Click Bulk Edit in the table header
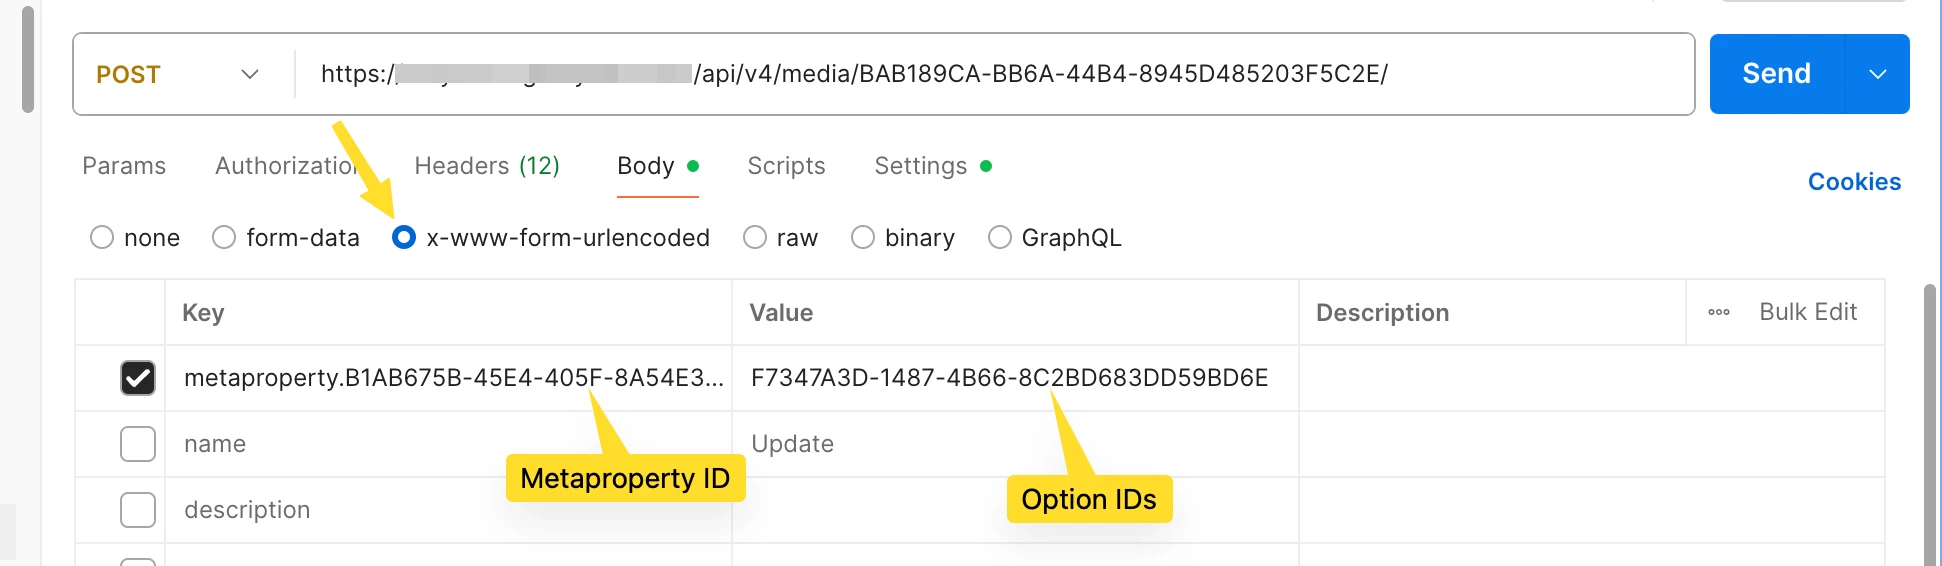Viewport: 1942px width, 566px height. coord(1807,312)
